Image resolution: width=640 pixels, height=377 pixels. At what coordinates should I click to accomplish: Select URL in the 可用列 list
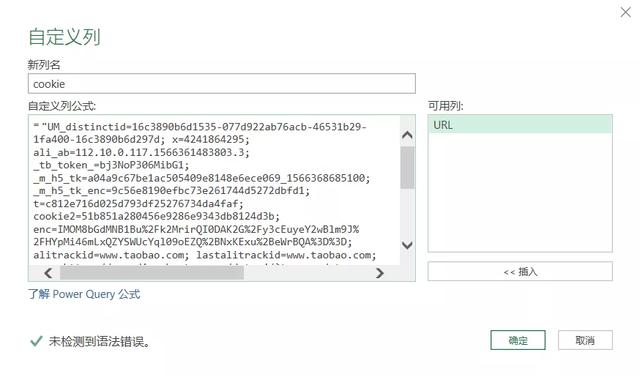(520, 125)
